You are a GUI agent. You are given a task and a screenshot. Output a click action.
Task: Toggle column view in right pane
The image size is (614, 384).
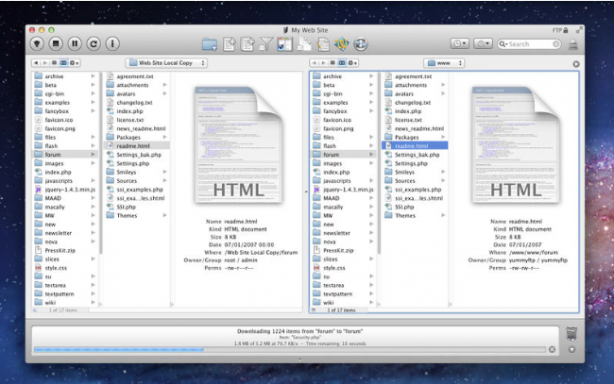342,63
